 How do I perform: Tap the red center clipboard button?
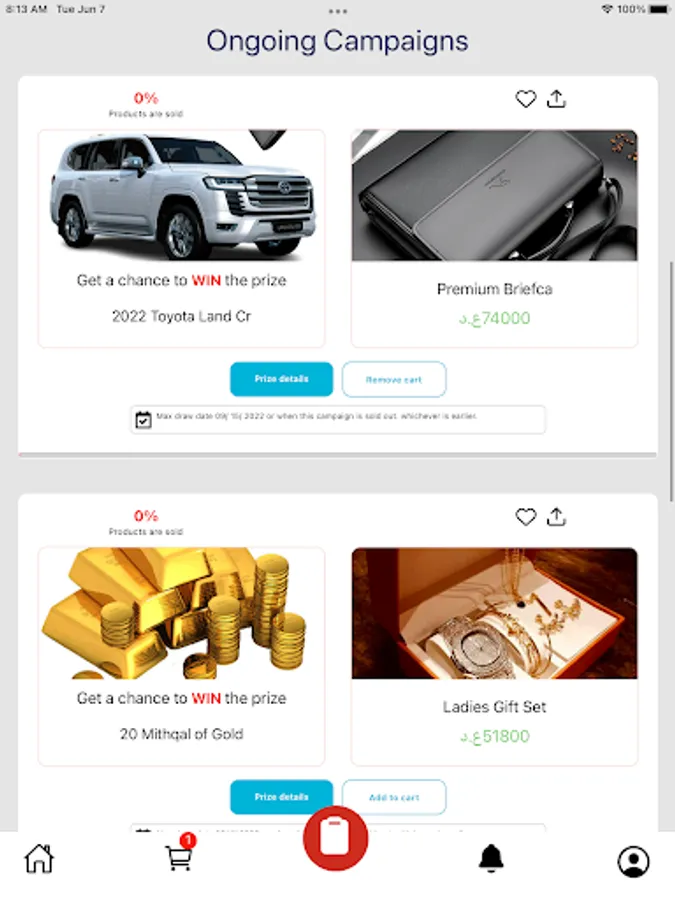335,838
